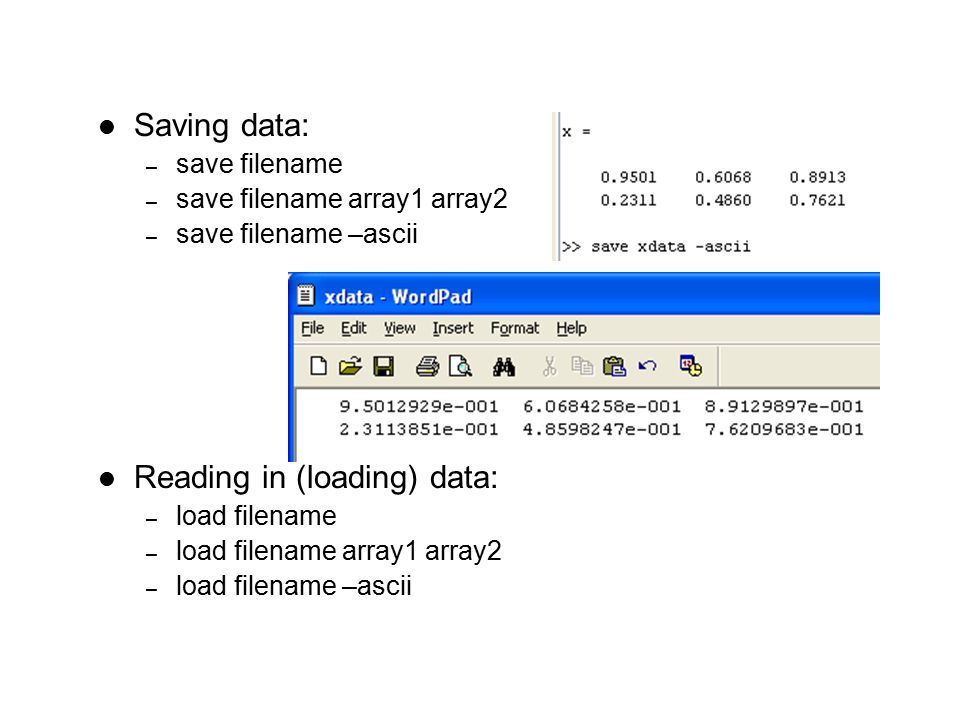Screen dimensions: 960x720
Task: Open the Edit menu in WordPad
Action: click(x=354, y=329)
